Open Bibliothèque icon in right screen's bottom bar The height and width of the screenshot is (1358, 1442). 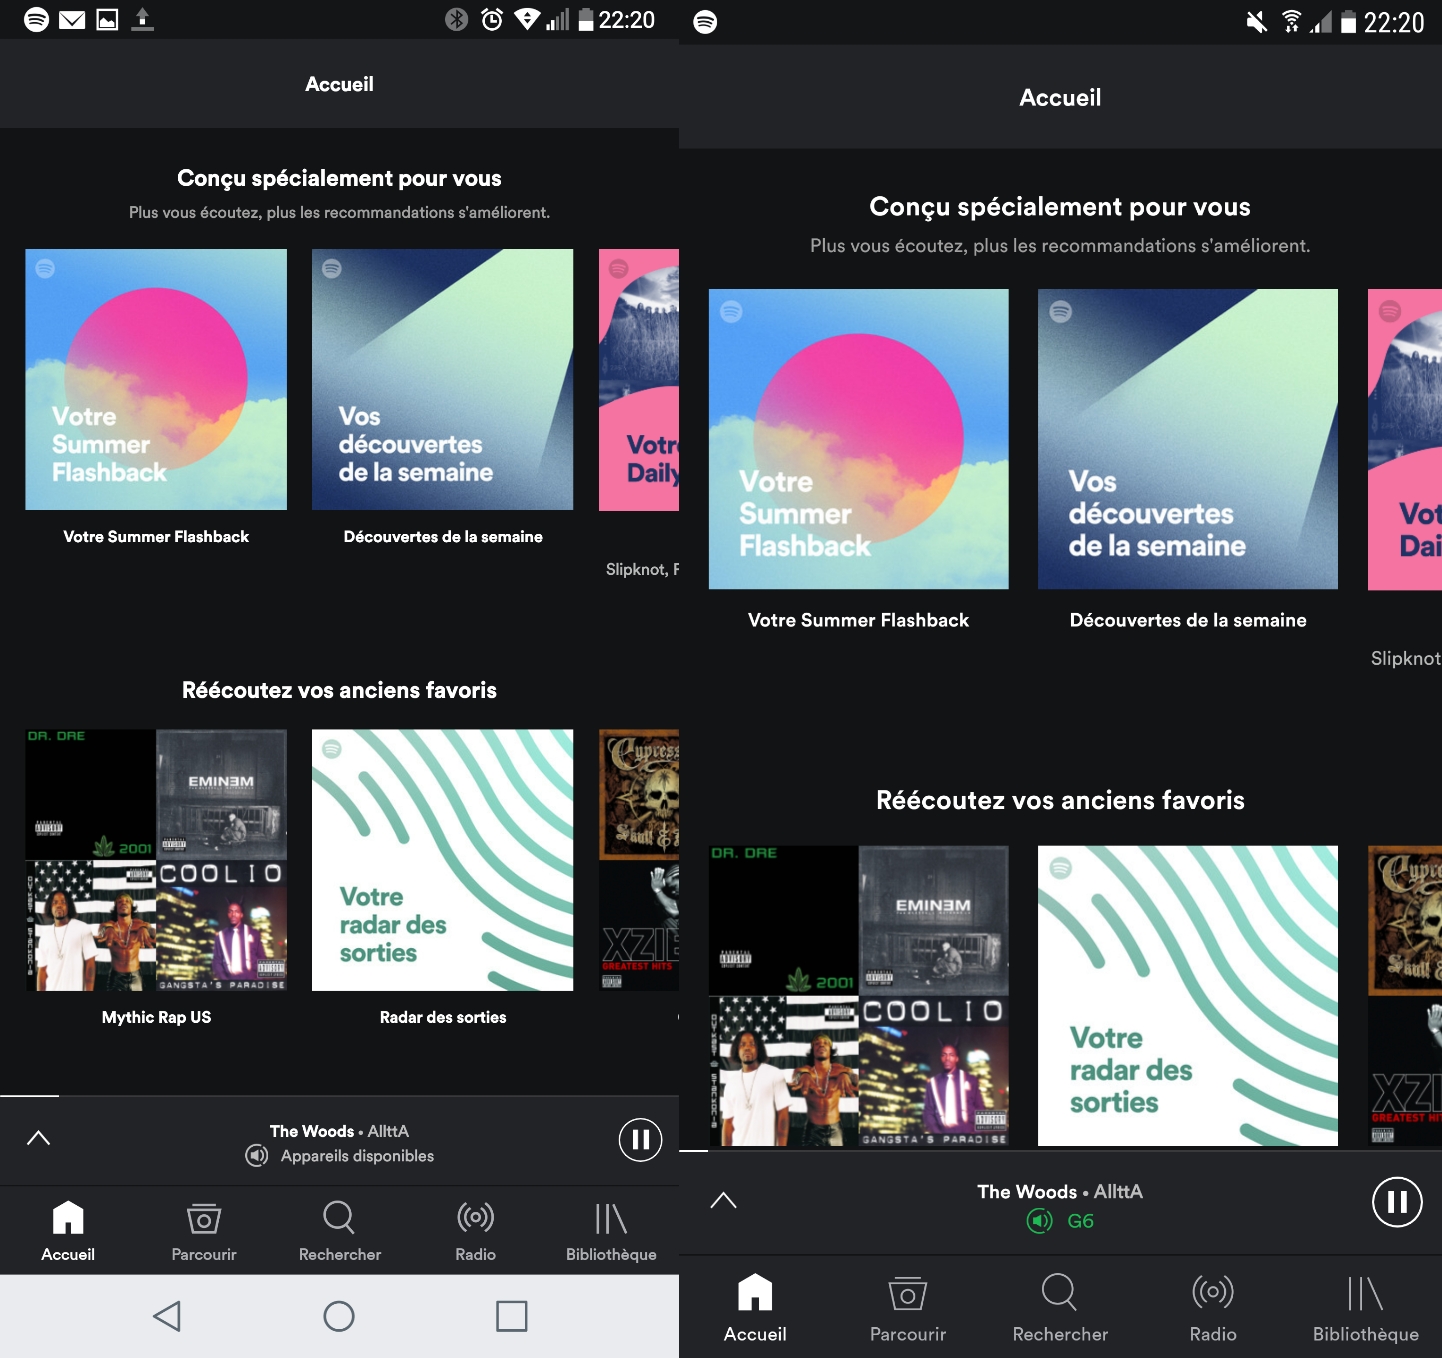coord(1365,1293)
